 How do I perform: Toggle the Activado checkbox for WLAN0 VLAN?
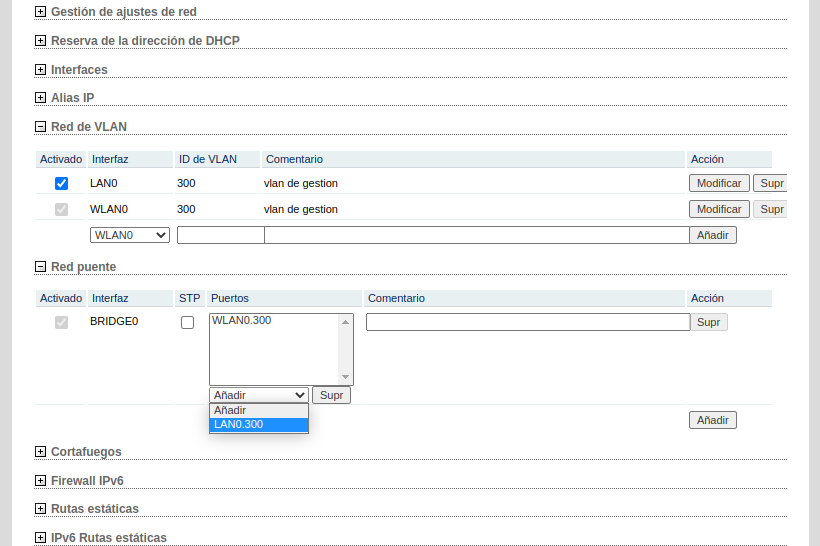pyautogui.click(x=61, y=209)
